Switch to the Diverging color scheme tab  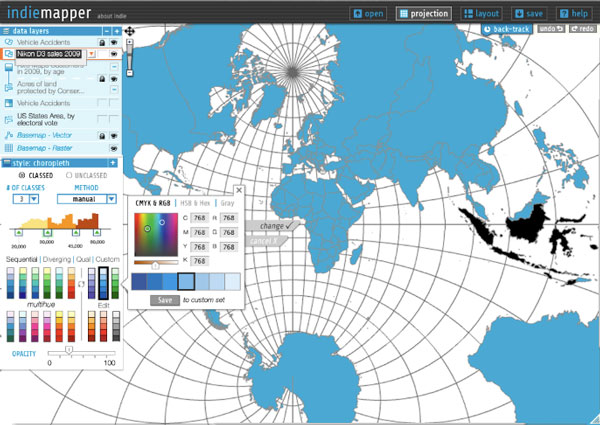tap(57, 259)
